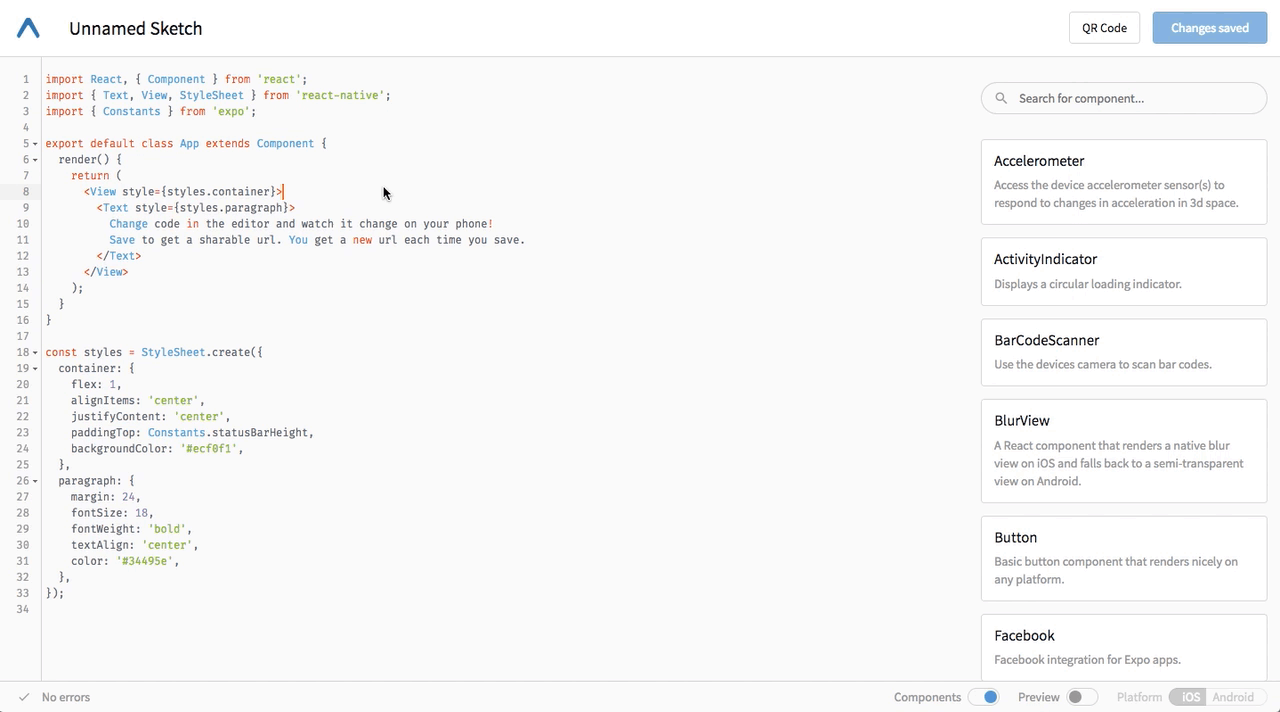The width and height of the screenshot is (1280, 712).
Task: Click the justifyContent: 'center' line
Action: [x=151, y=417]
